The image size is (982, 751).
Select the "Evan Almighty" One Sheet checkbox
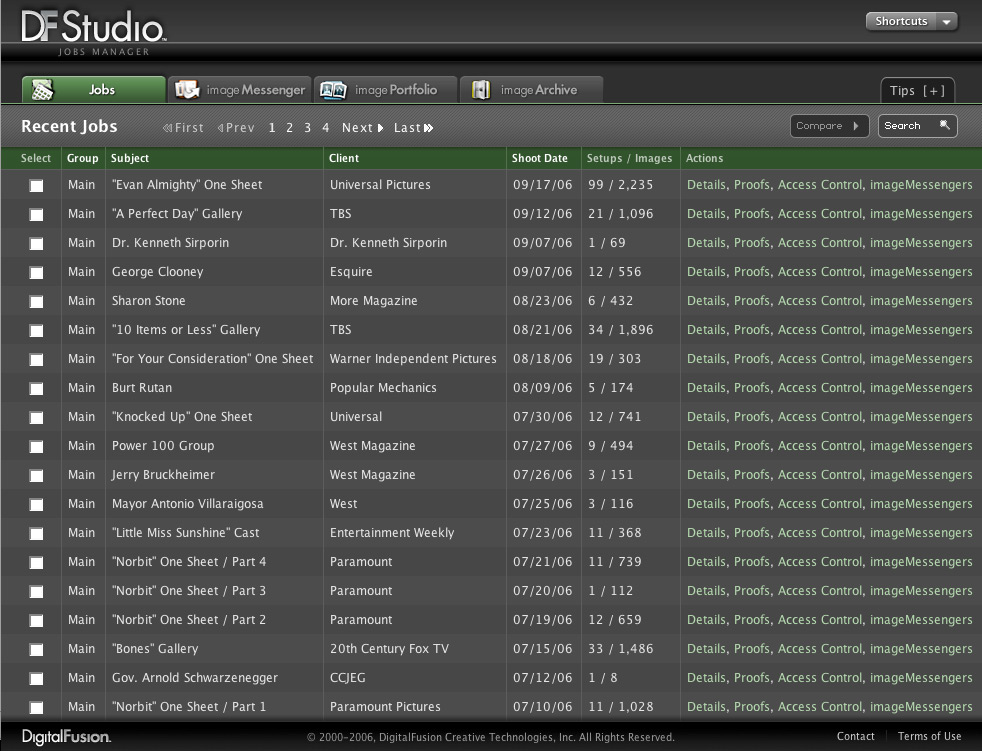(x=37, y=186)
